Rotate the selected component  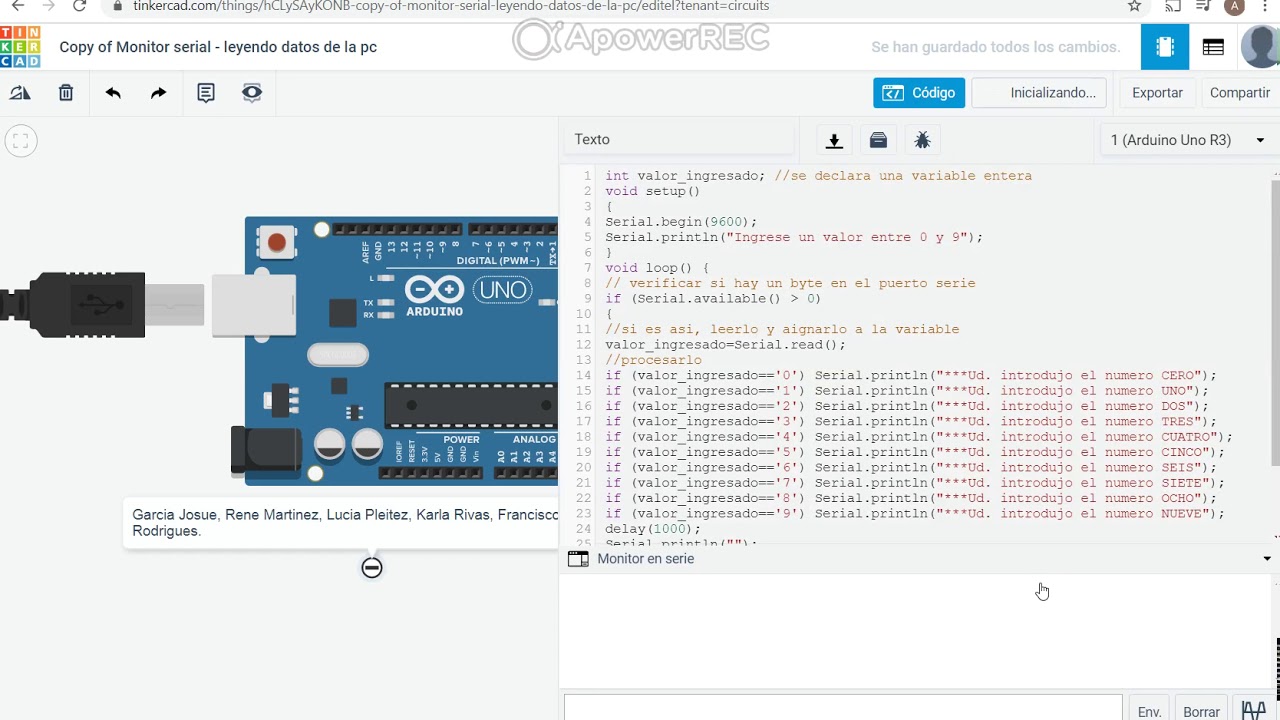tap(20, 93)
